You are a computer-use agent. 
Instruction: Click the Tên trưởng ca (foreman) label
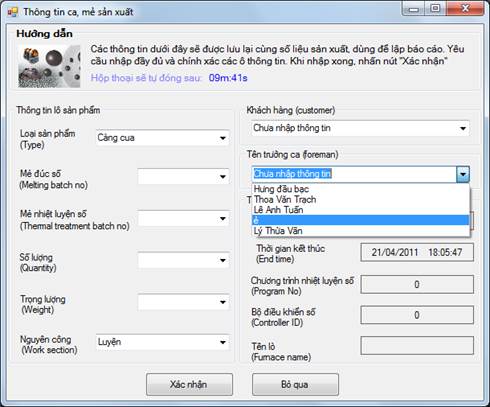tap(292, 154)
